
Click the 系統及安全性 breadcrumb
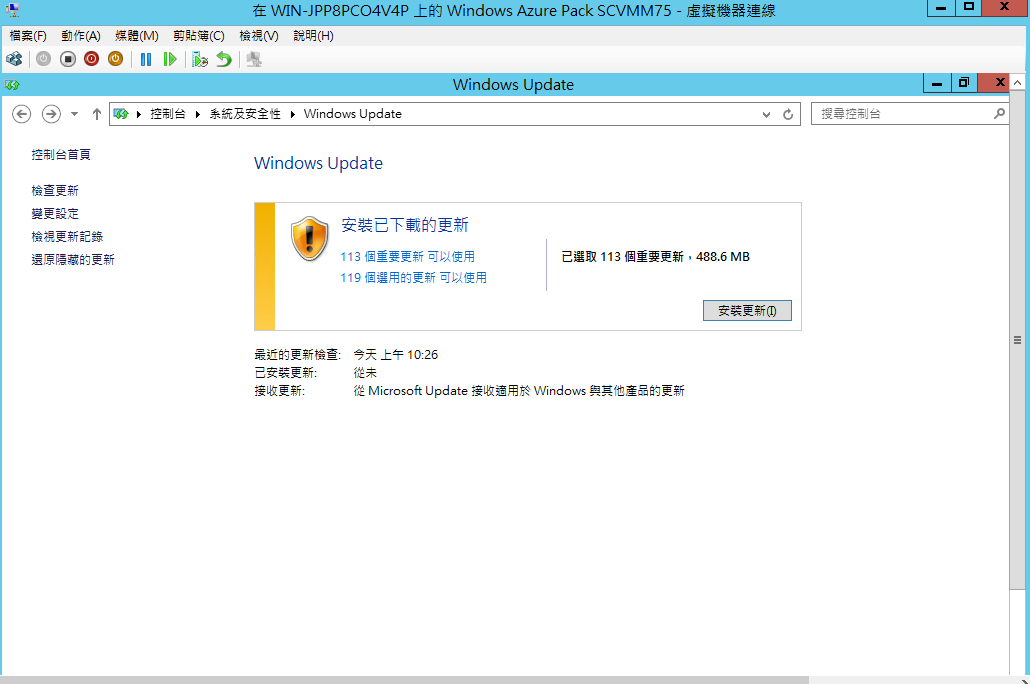(x=245, y=114)
